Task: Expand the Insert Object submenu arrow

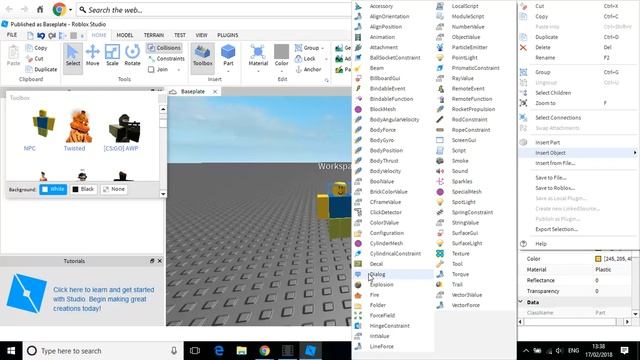Action: point(635,153)
